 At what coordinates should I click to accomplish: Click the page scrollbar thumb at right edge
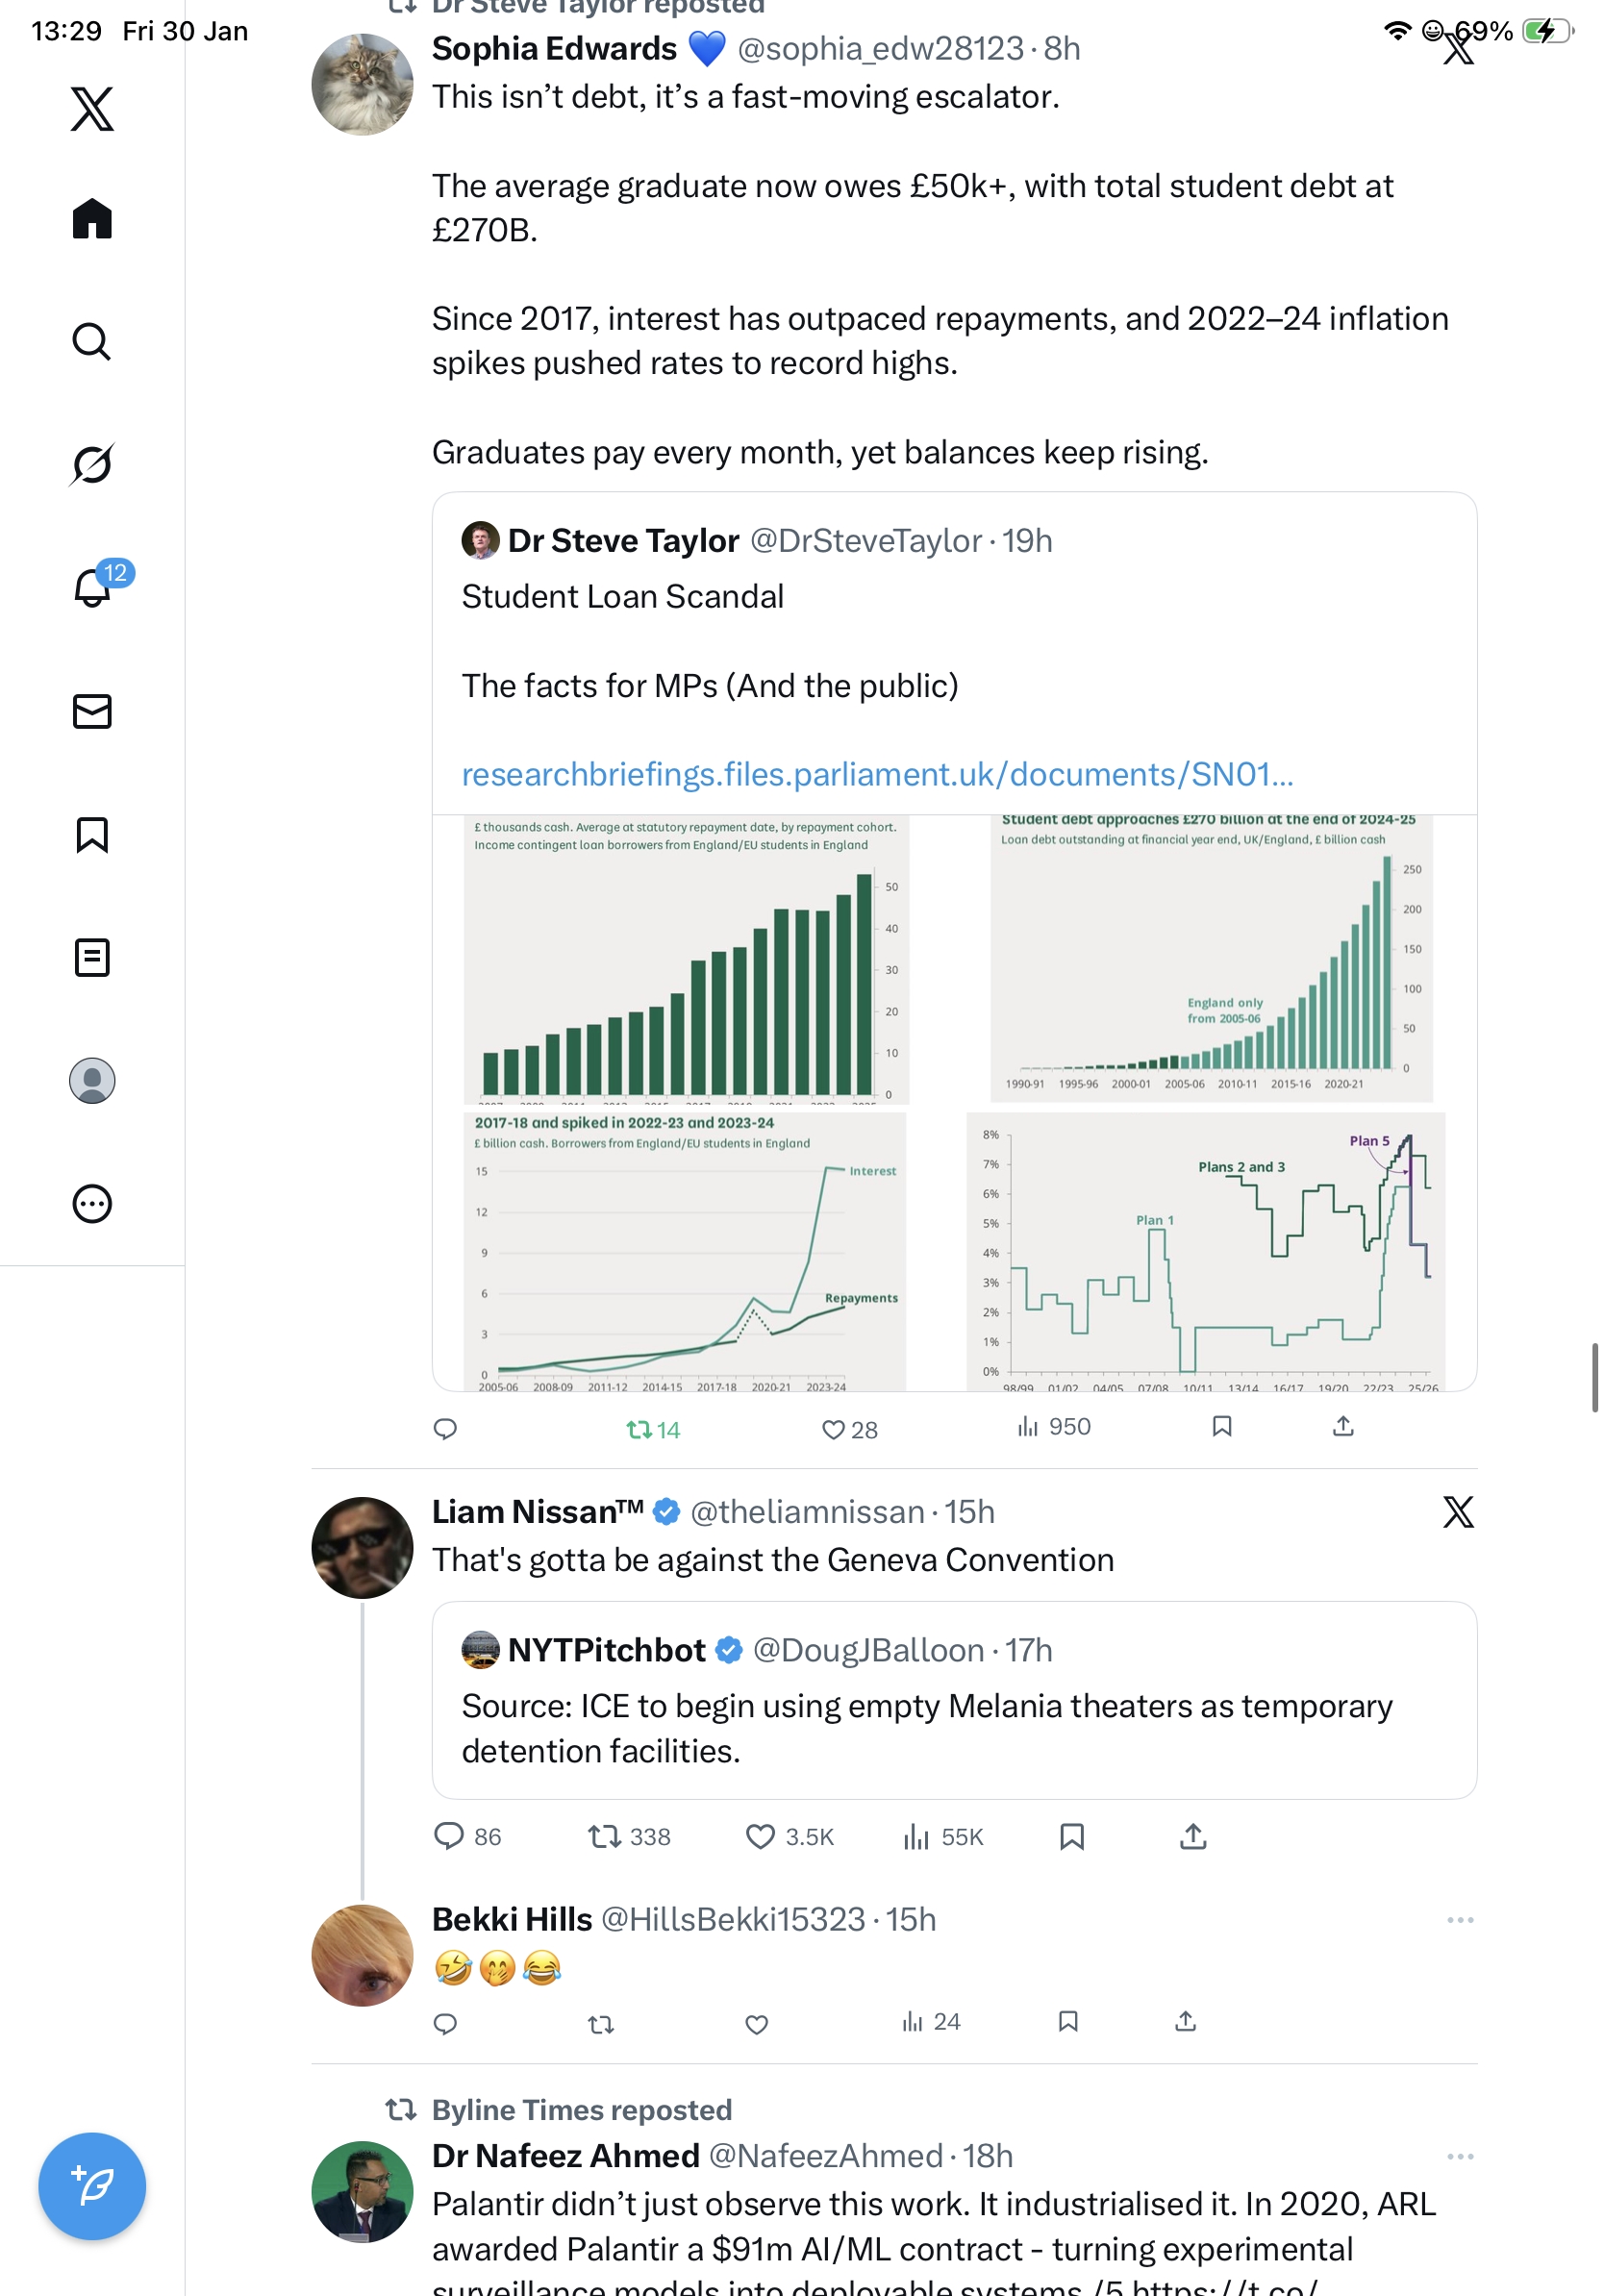(x=1595, y=1378)
